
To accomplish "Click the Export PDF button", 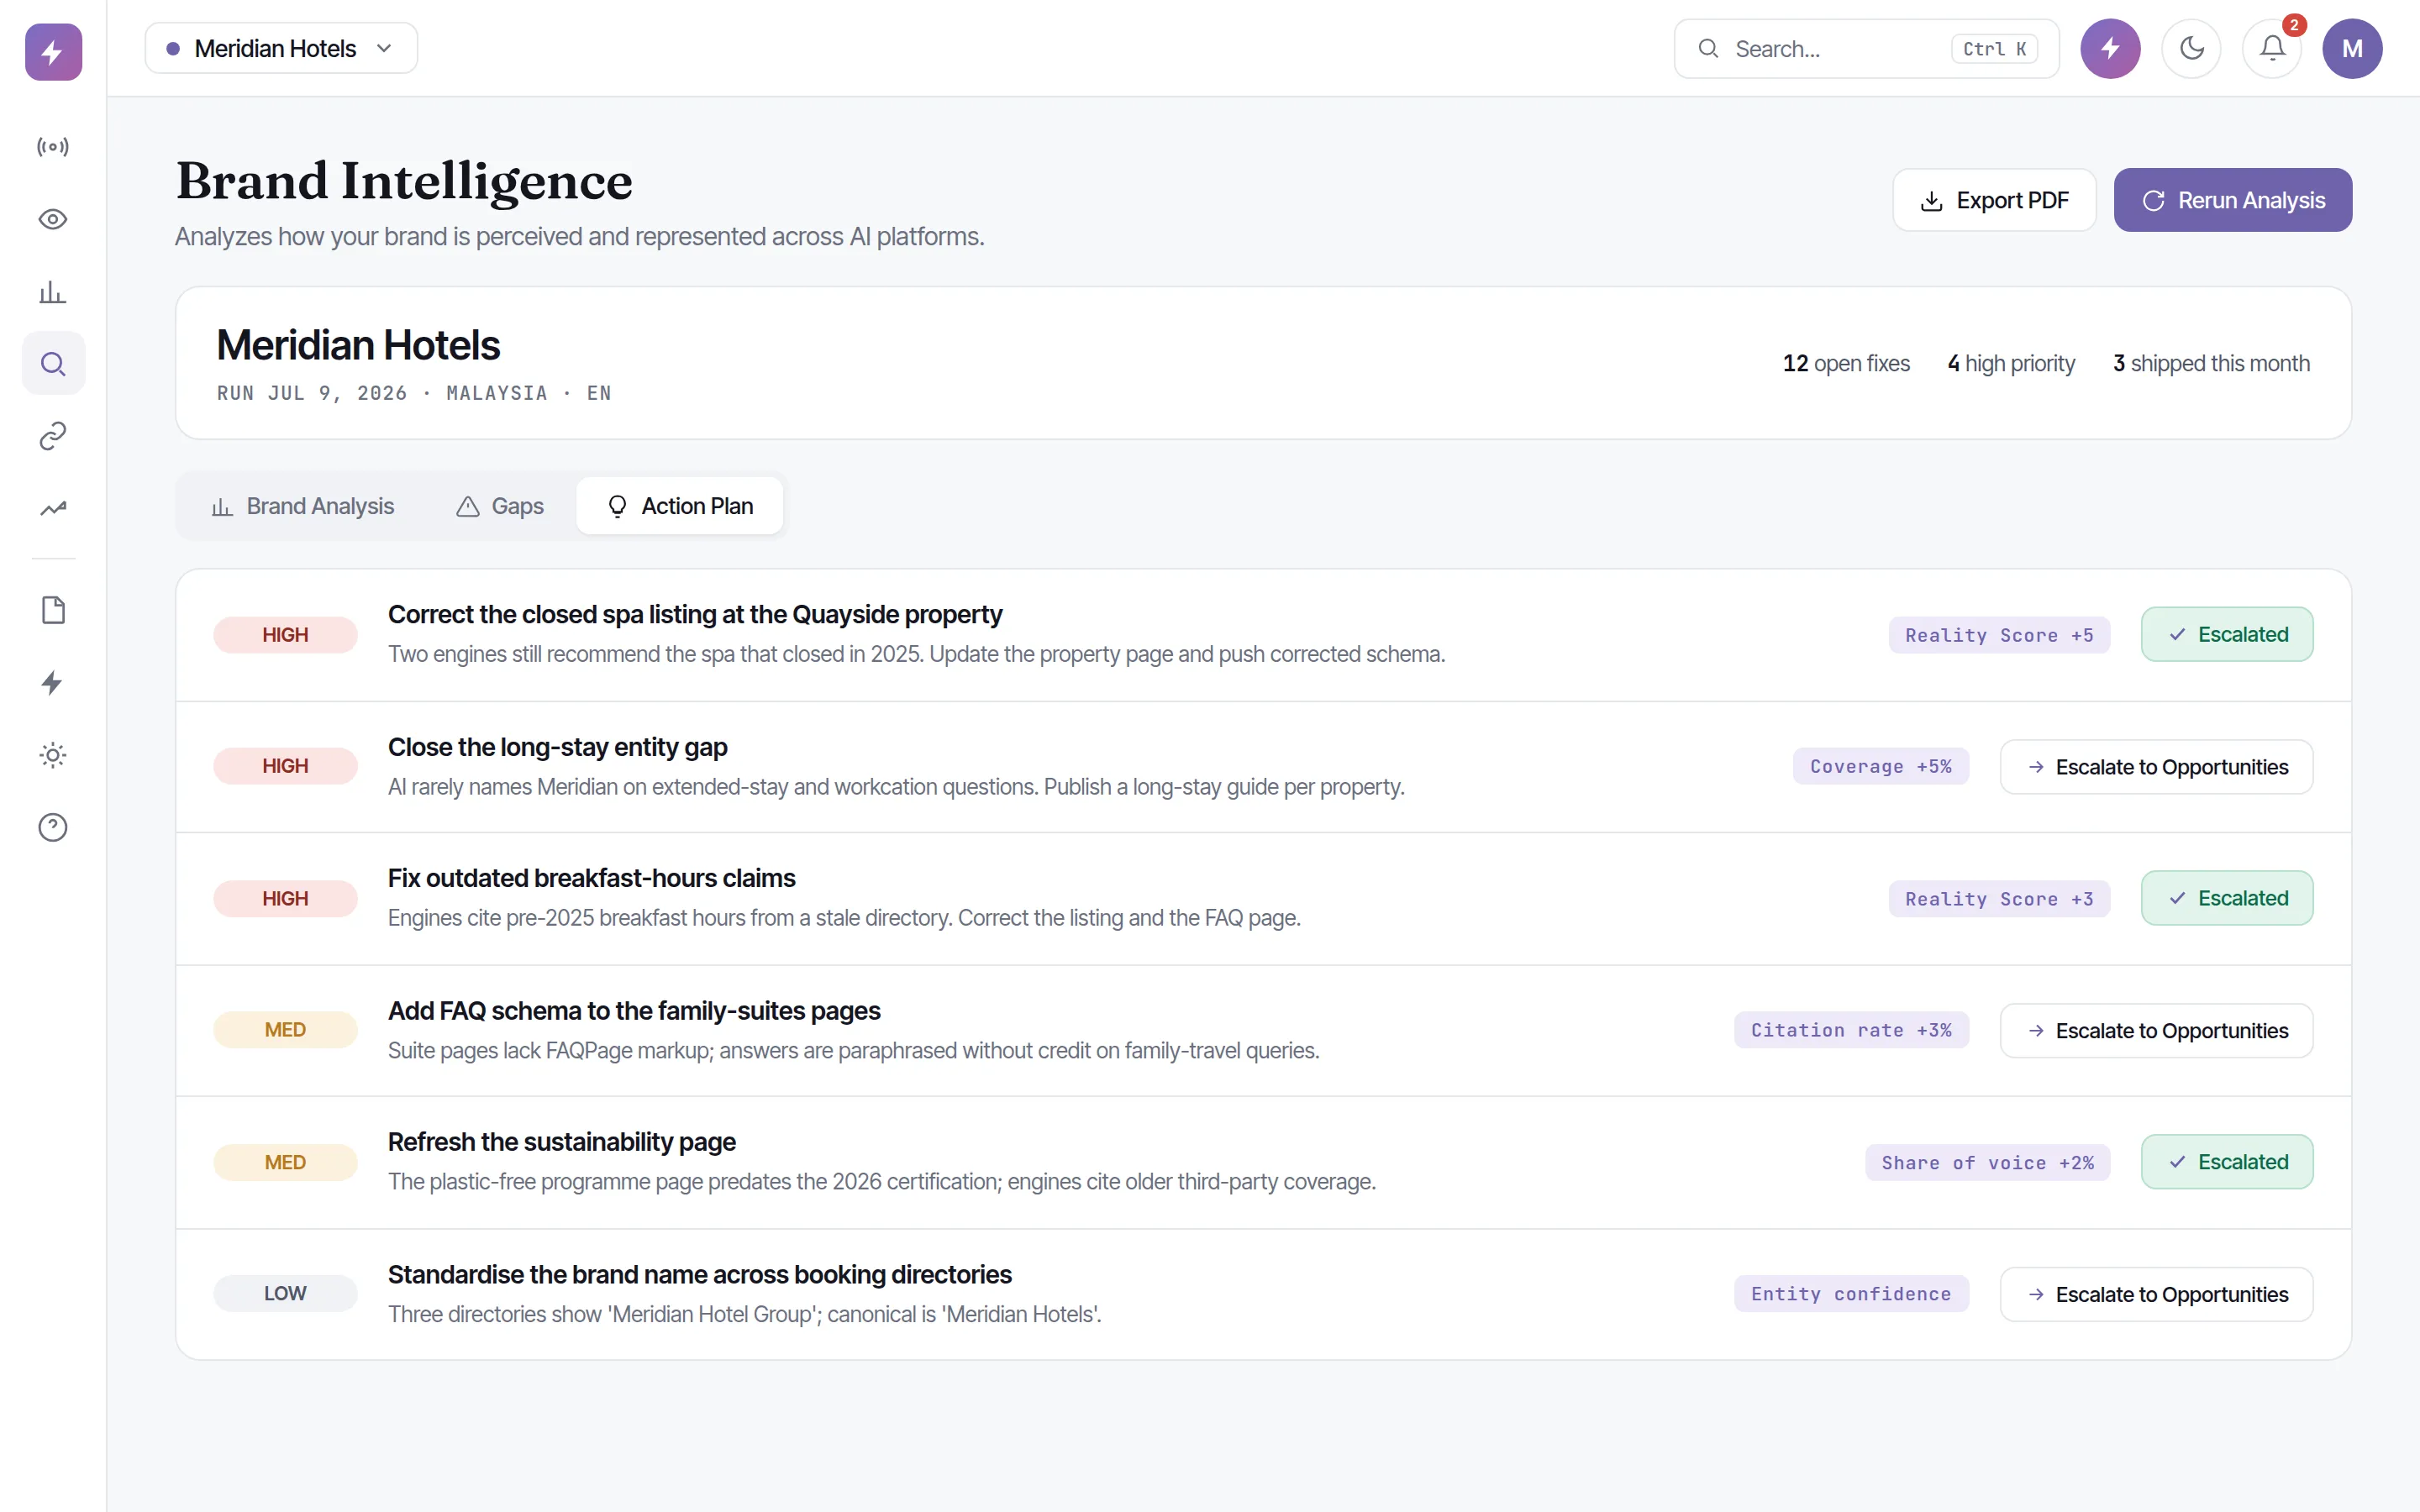I will click(x=1994, y=200).
